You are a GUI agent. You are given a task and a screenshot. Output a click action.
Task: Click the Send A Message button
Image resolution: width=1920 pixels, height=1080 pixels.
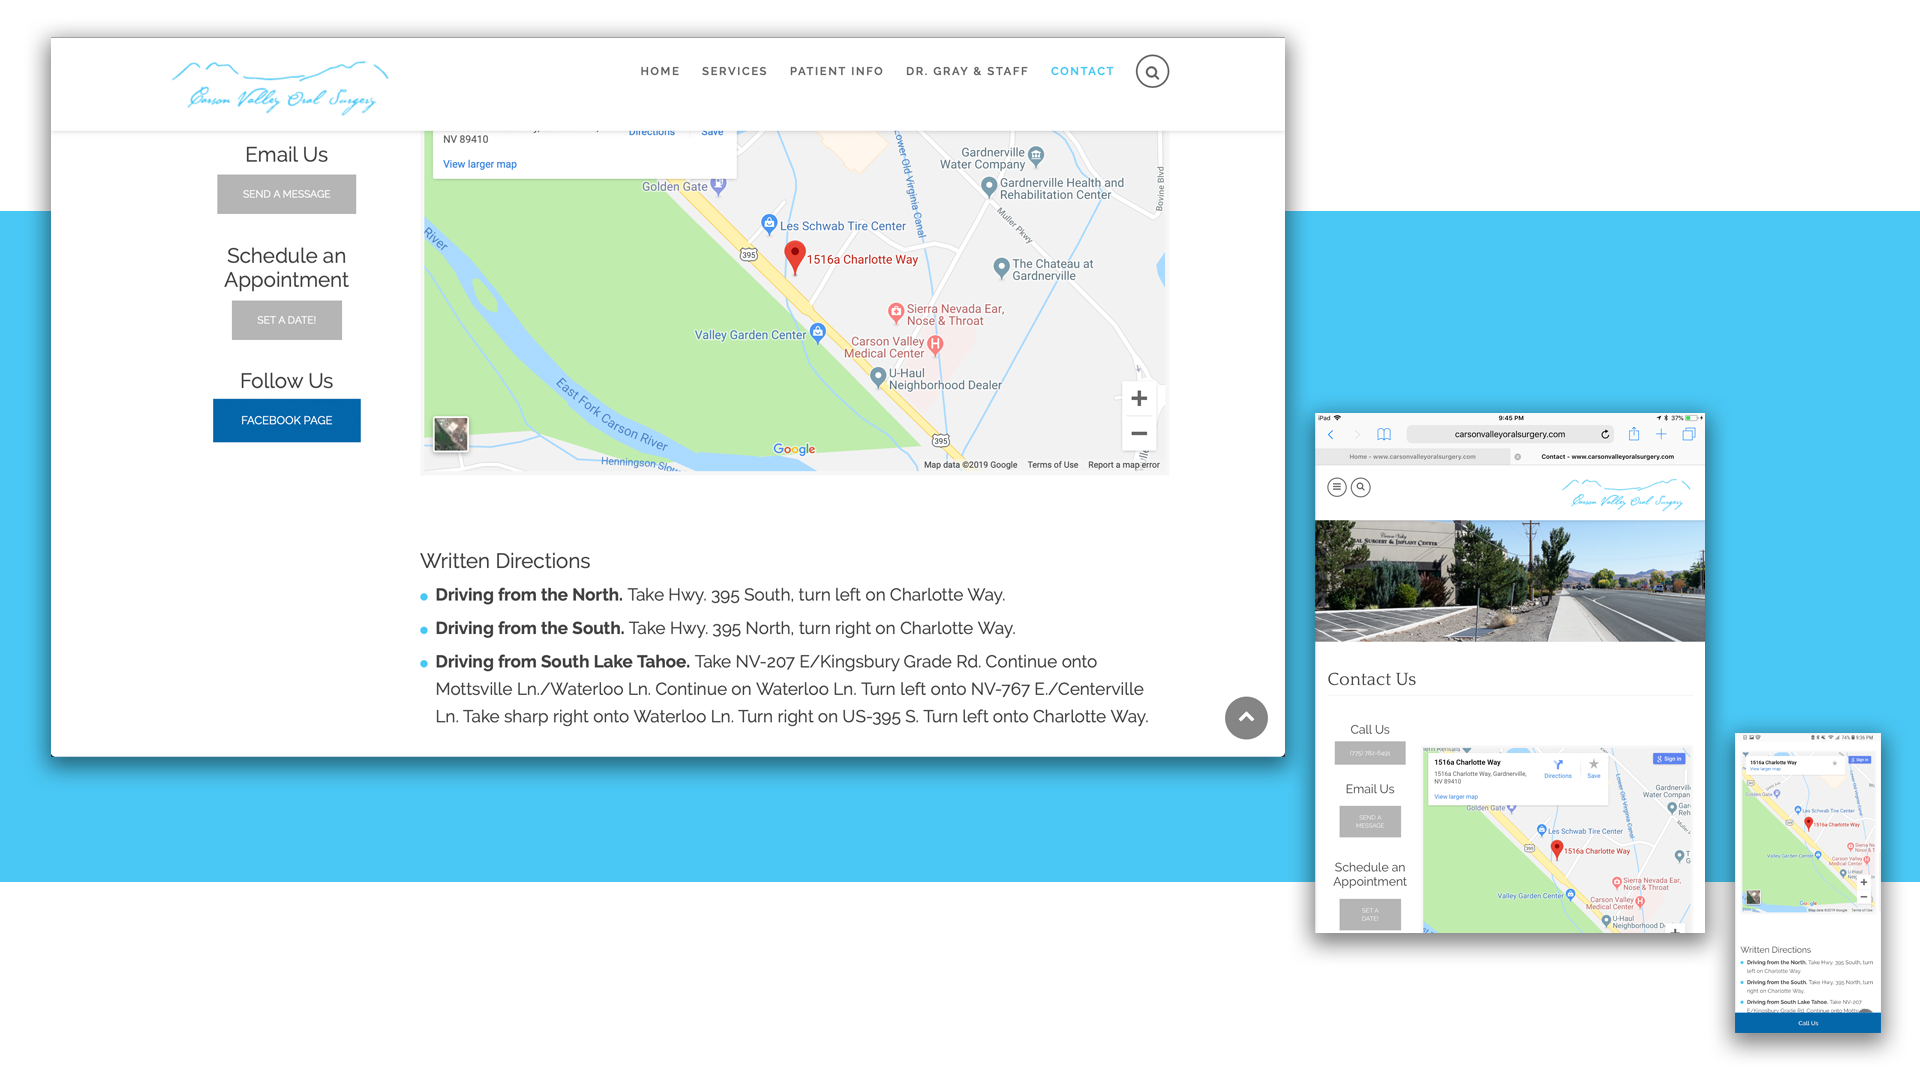(286, 194)
